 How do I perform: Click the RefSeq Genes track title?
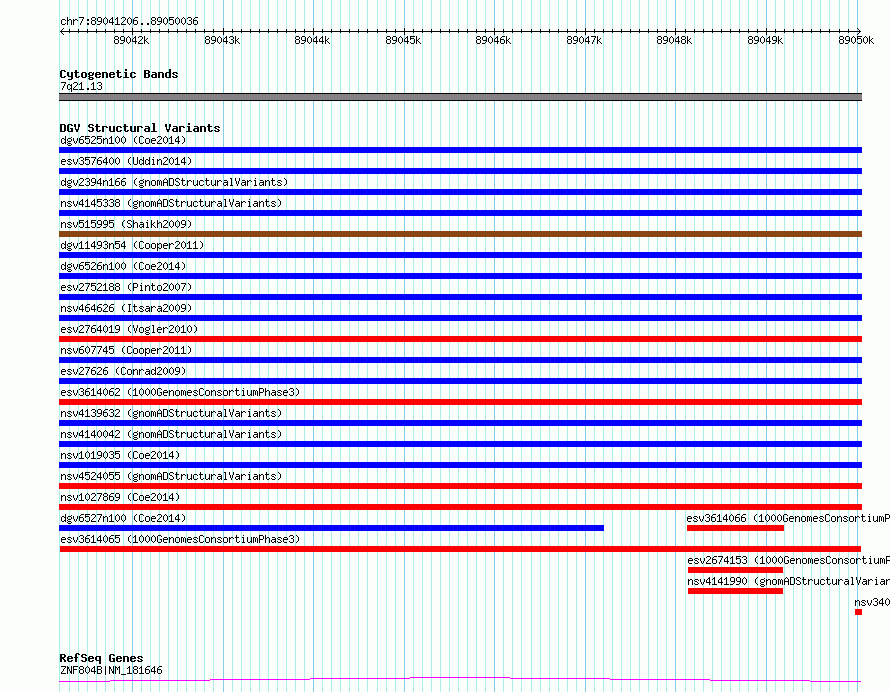point(101,658)
